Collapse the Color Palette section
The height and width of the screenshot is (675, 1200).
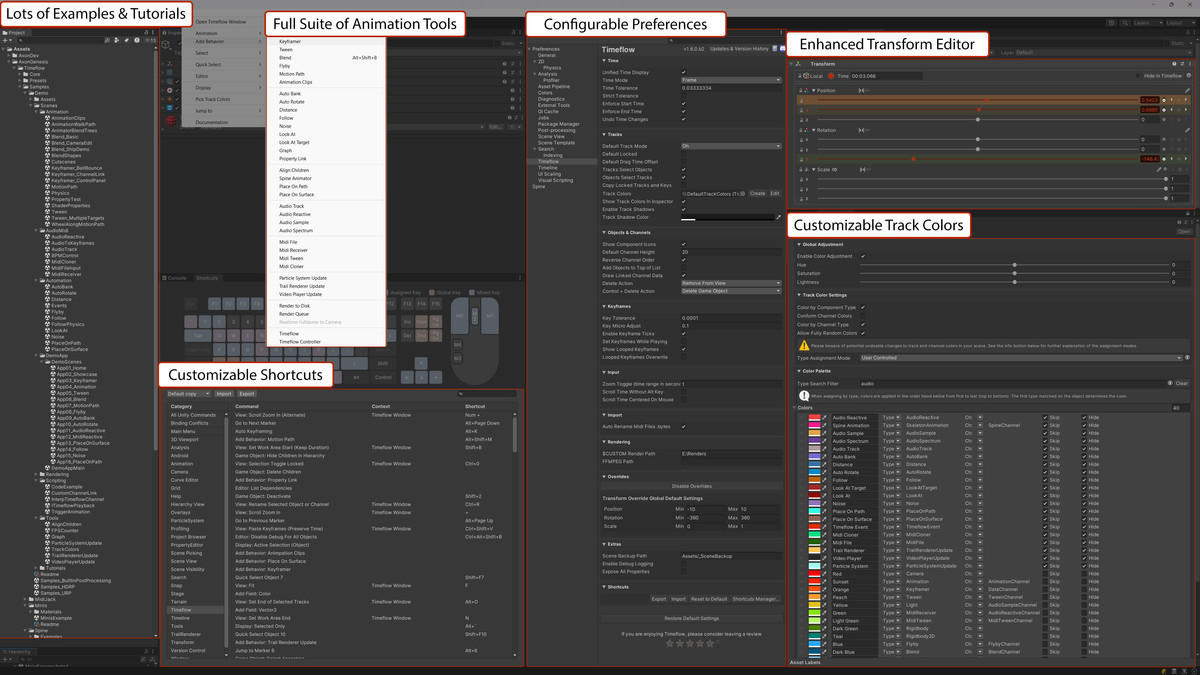[799, 371]
